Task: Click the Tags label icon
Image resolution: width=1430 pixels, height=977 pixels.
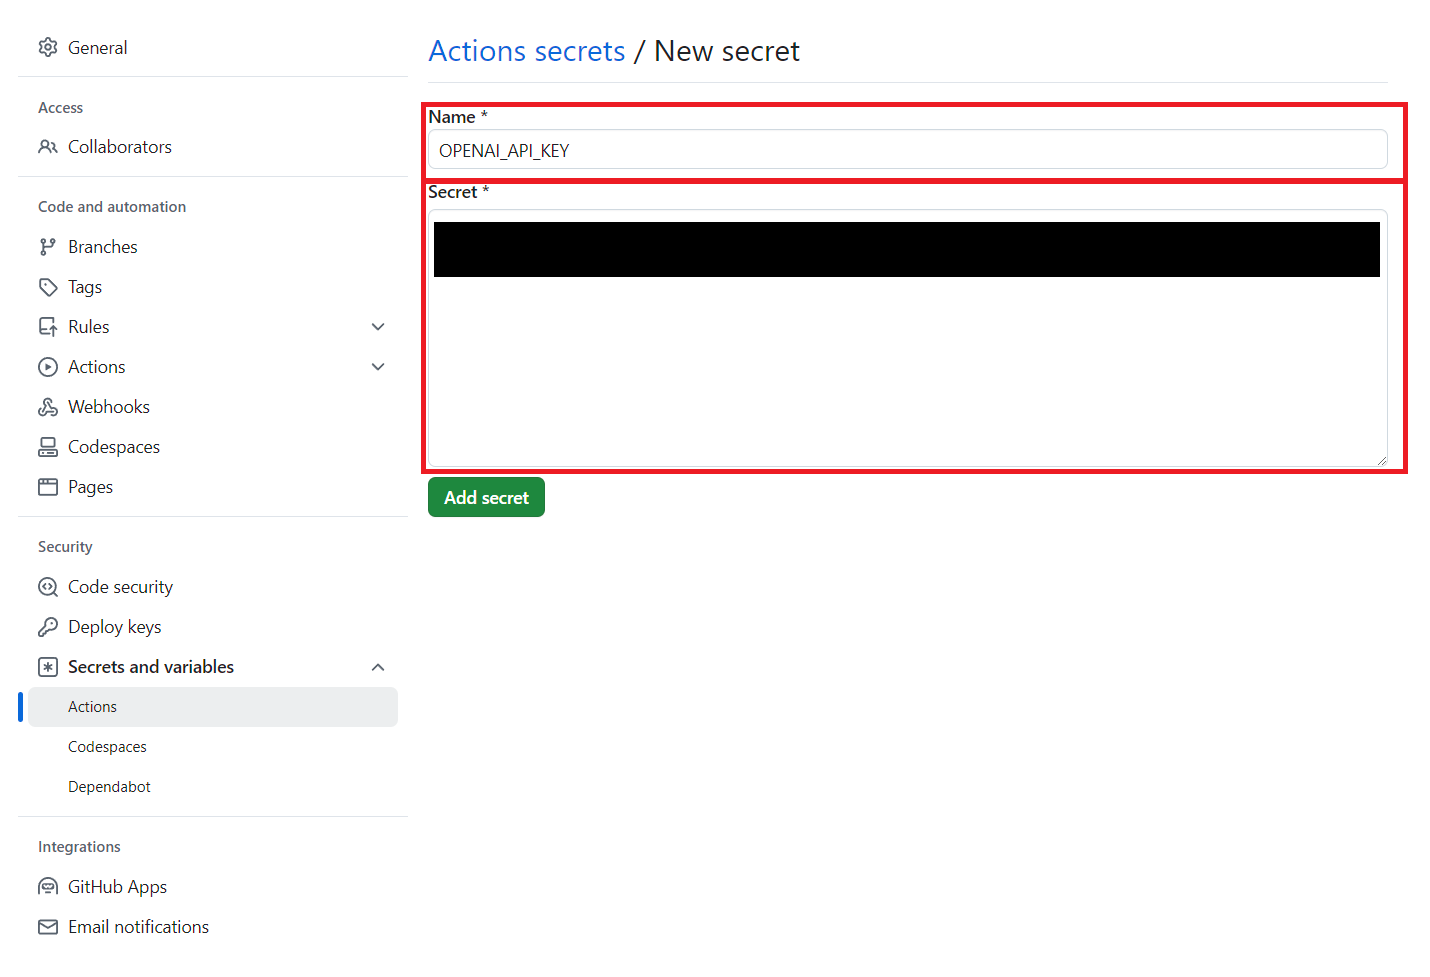Action: (x=48, y=287)
